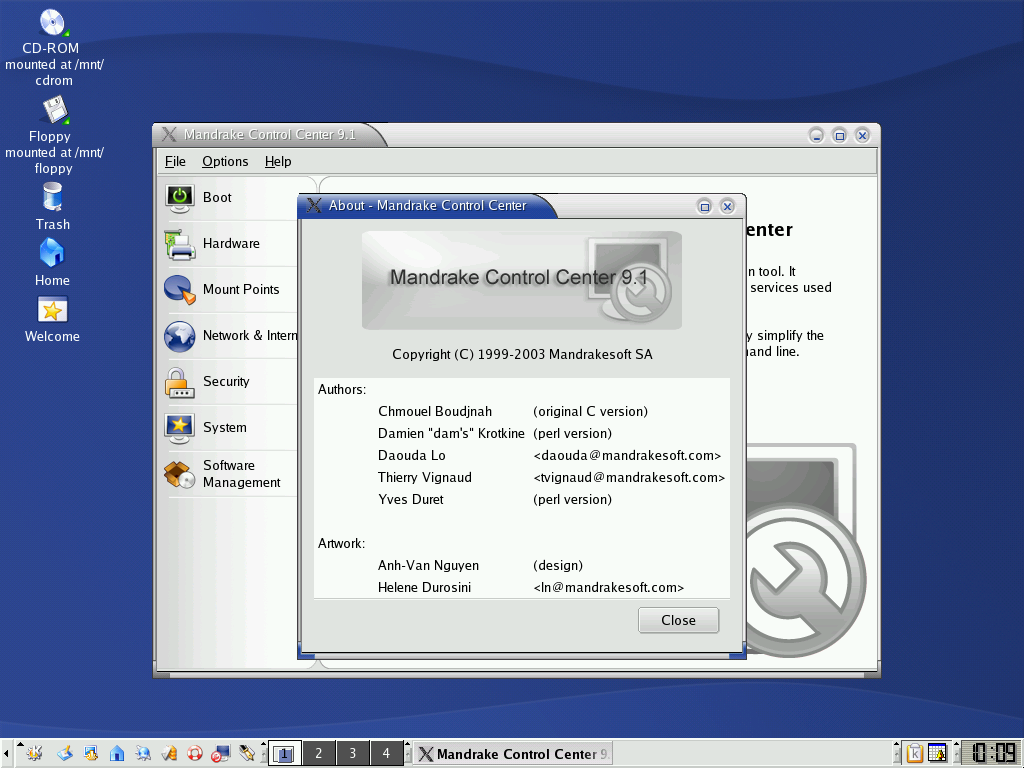
Task: Click the panel icon after Konqueror
Action: pos(169,753)
